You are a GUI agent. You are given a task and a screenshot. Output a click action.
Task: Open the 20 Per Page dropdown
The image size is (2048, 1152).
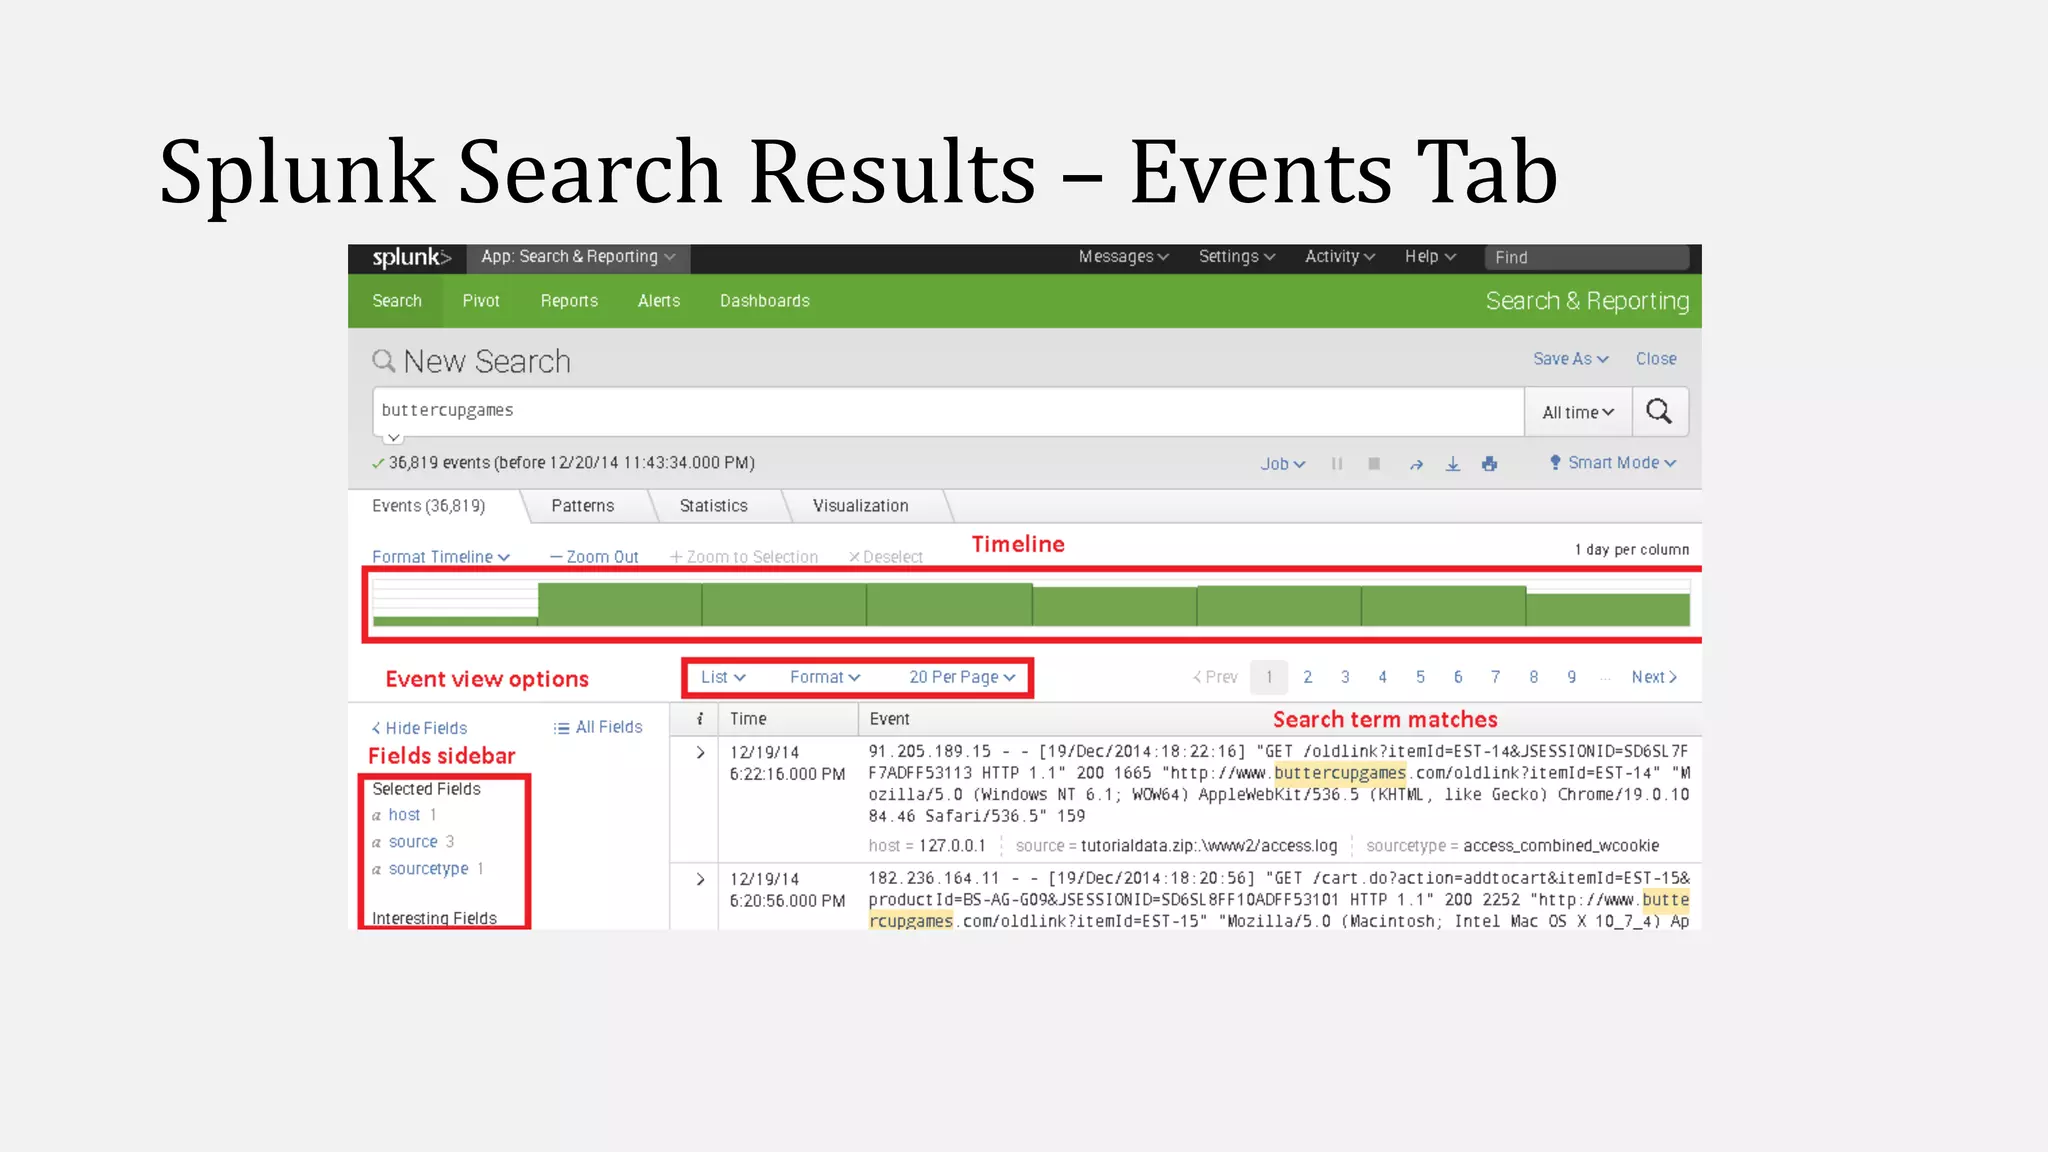(x=962, y=677)
